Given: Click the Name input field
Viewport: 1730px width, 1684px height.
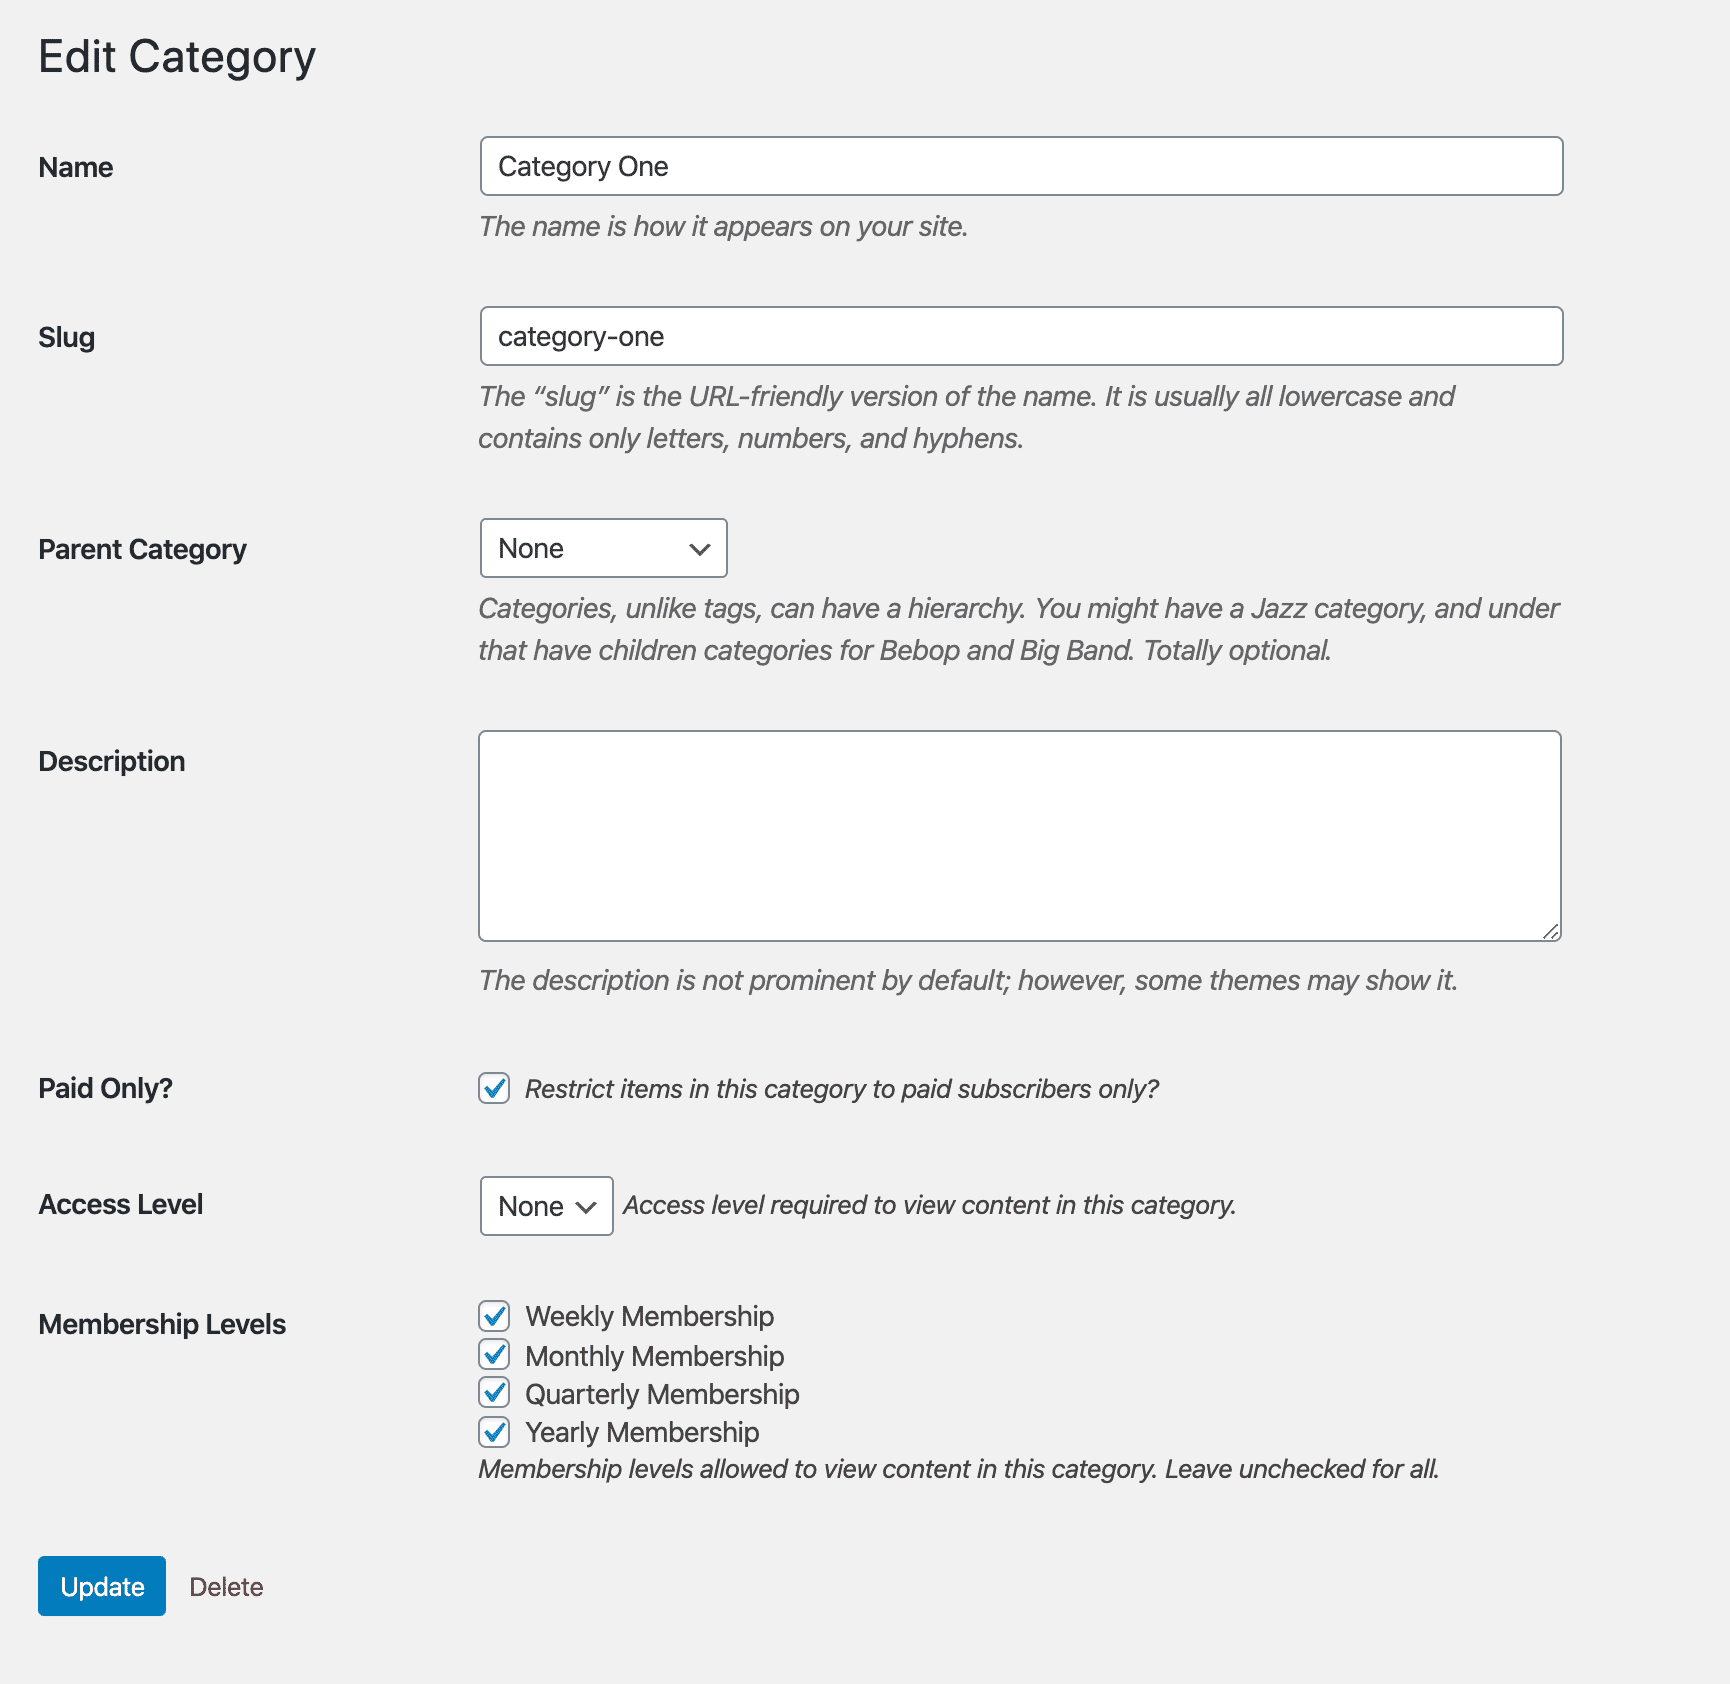Looking at the screenshot, I should pos(1020,166).
